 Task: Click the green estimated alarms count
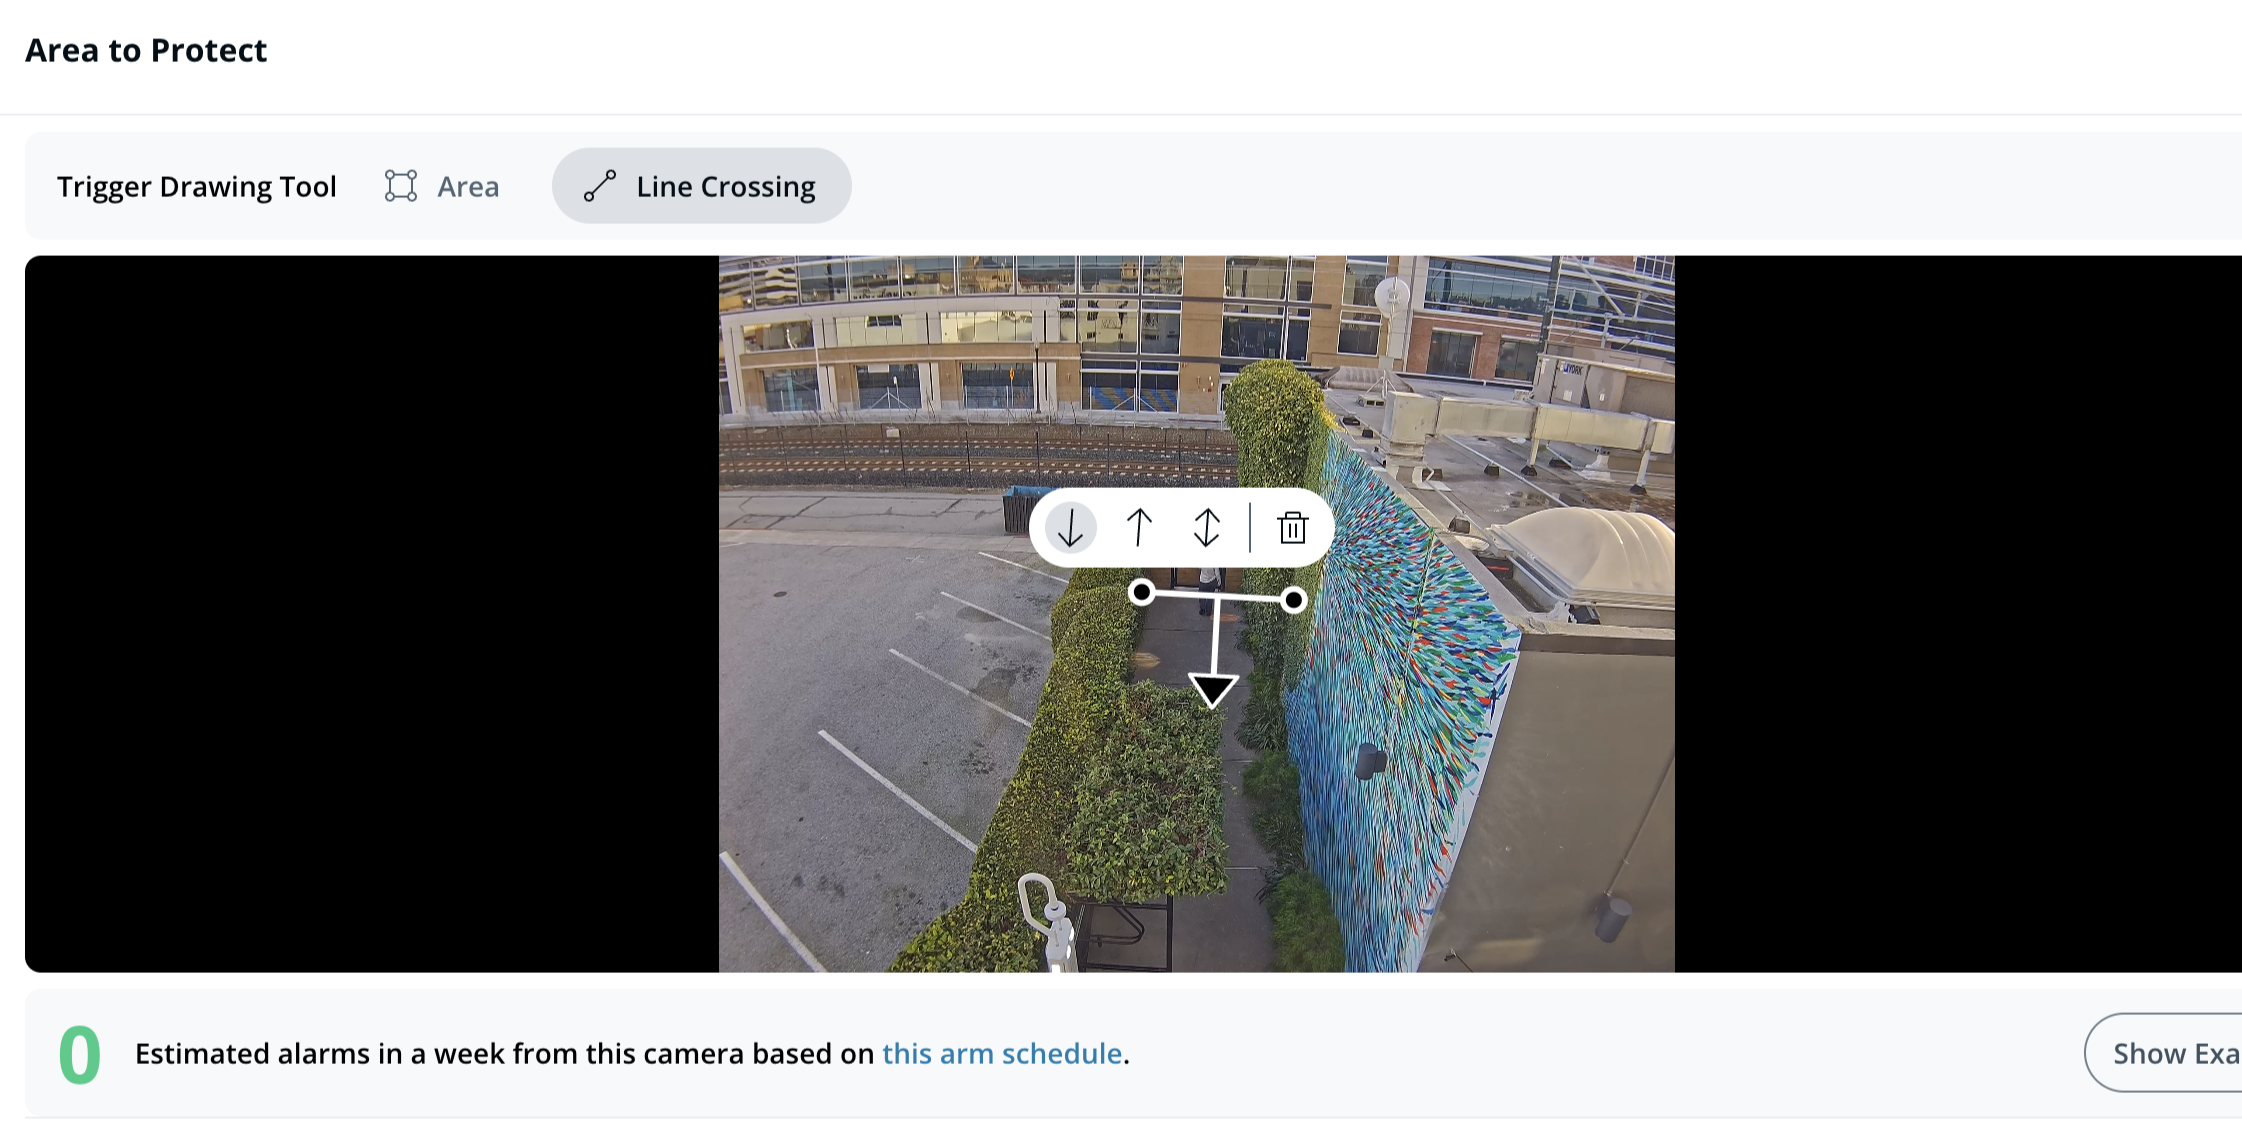pos(80,1055)
